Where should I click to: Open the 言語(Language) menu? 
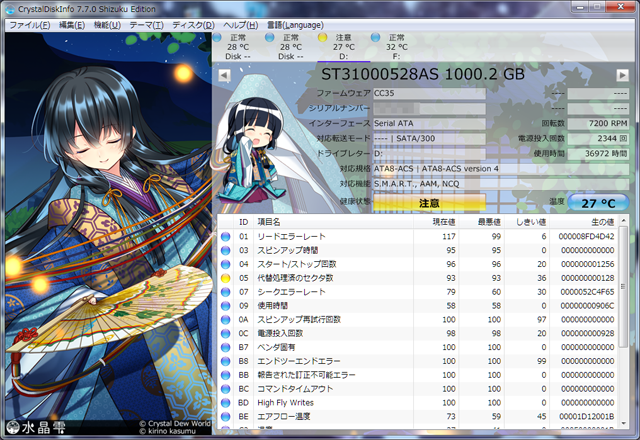click(x=295, y=25)
